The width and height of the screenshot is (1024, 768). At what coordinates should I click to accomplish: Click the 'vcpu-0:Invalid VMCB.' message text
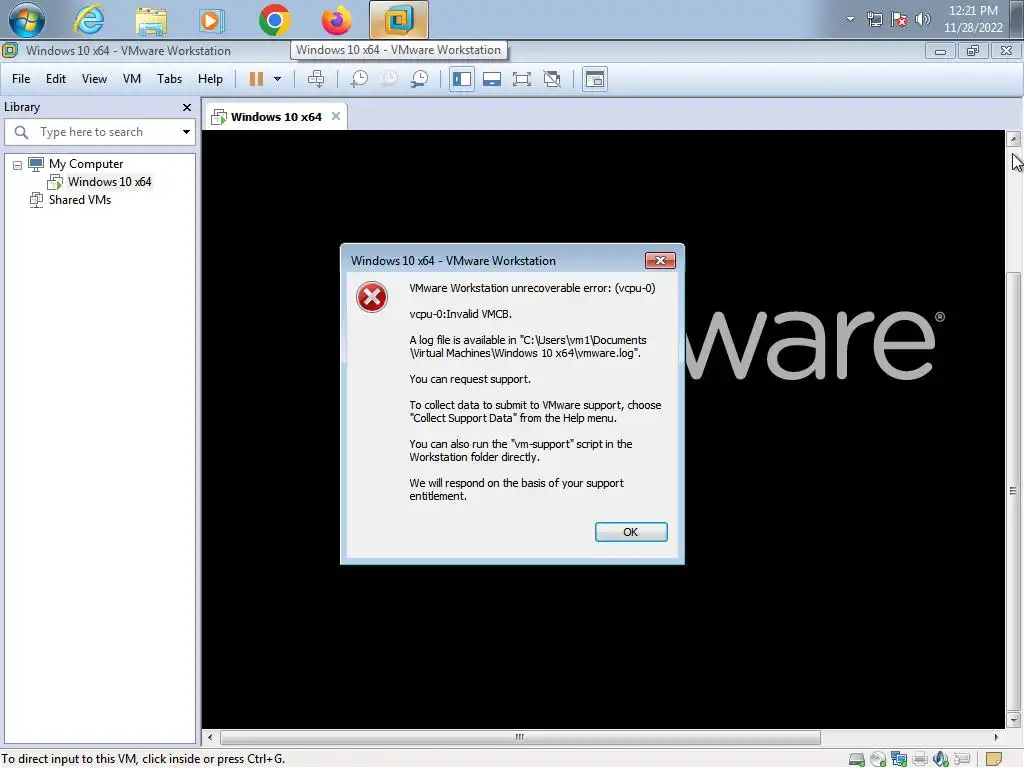coord(460,314)
